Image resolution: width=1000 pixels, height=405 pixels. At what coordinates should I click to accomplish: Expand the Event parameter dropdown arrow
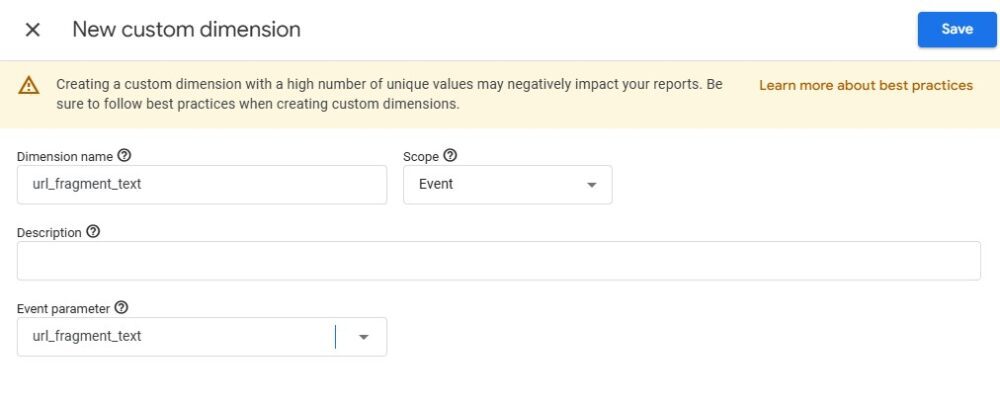[364, 337]
